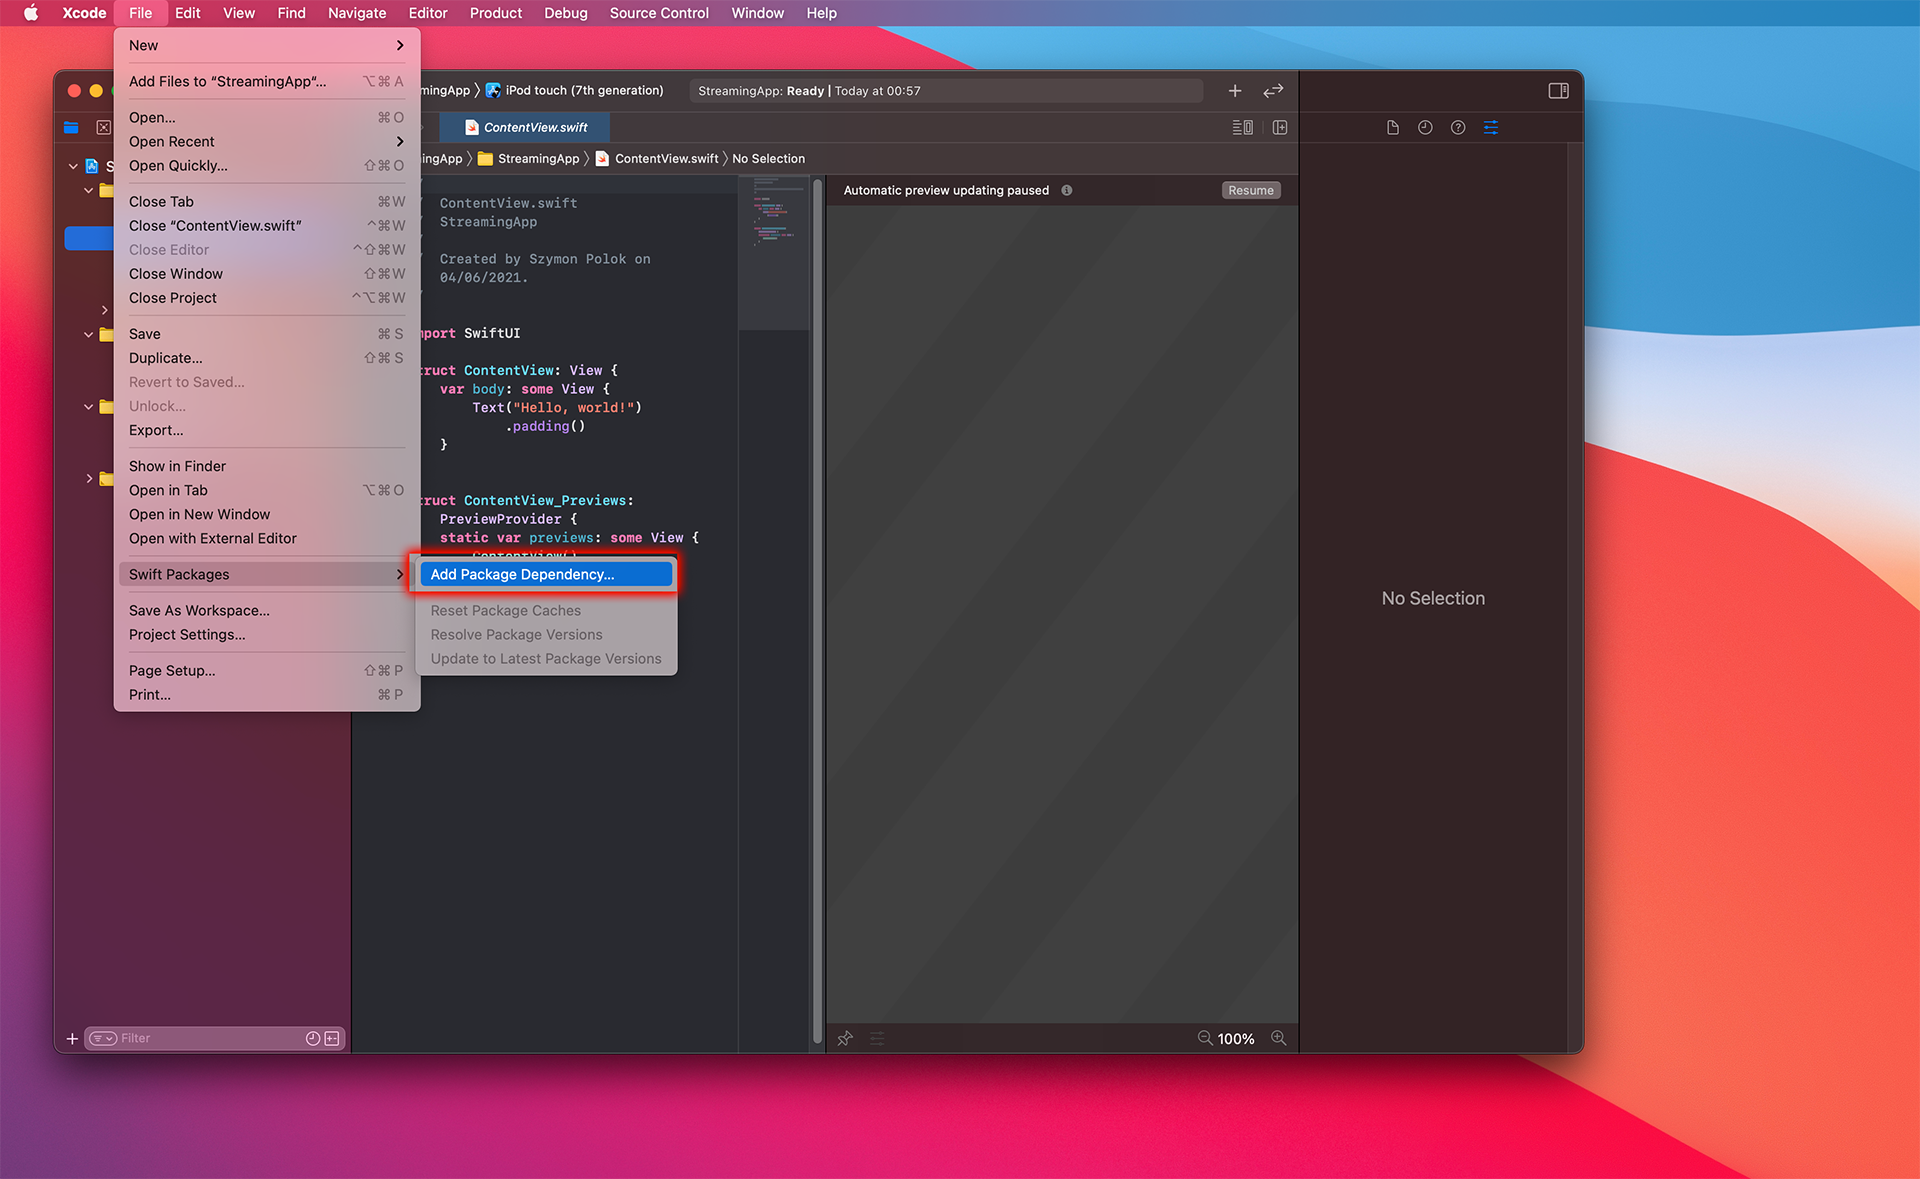The height and width of the screenshot is (1179, 1920).
Task: Click StreamingApp folder in jump bar
Action: click(529, 158)
